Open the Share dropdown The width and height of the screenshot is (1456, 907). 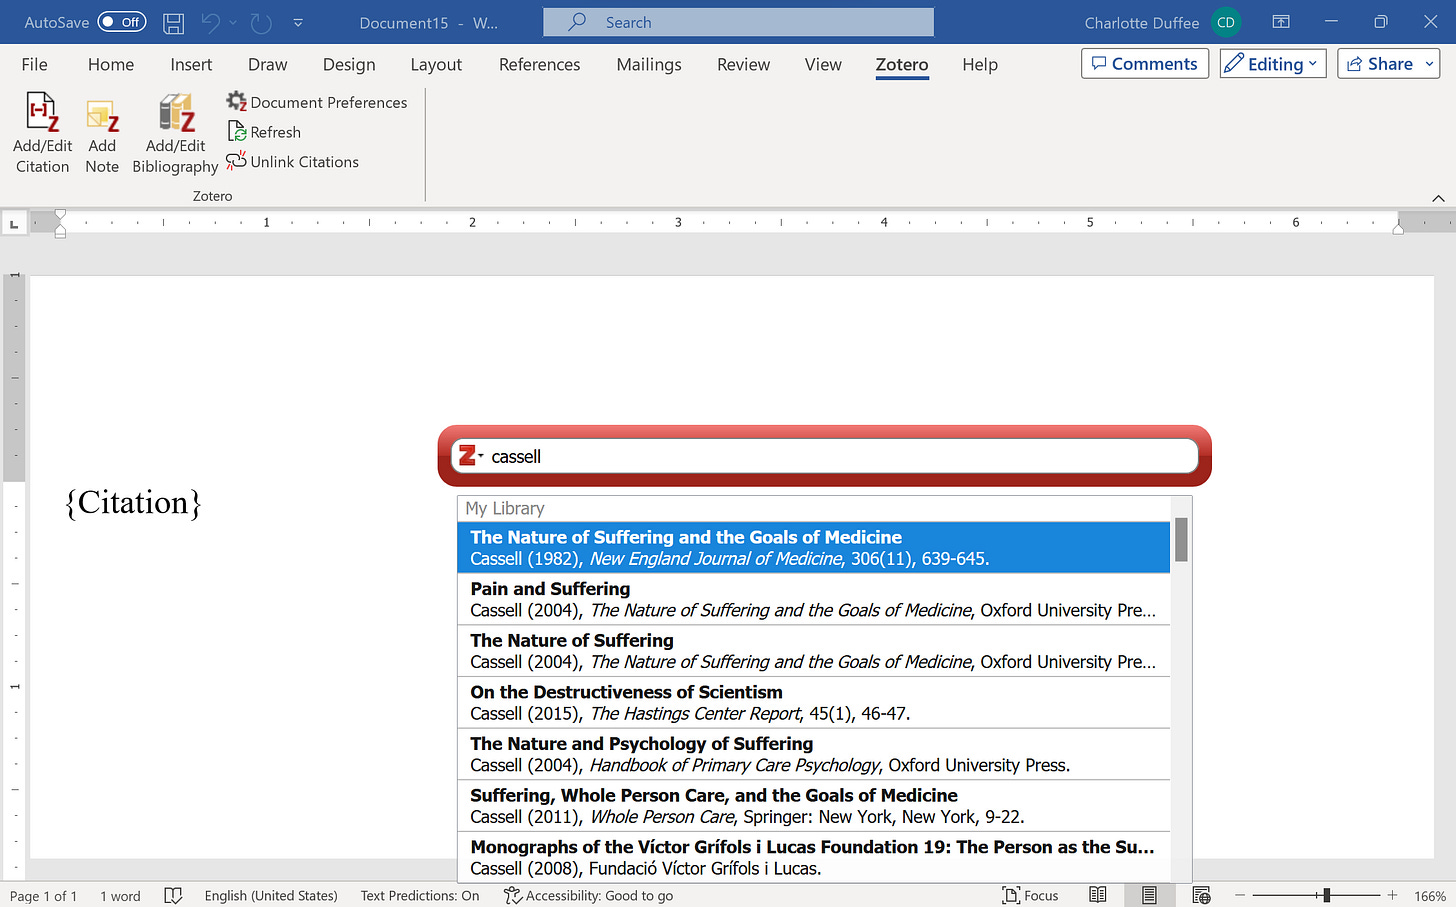tap(1430, 64)
